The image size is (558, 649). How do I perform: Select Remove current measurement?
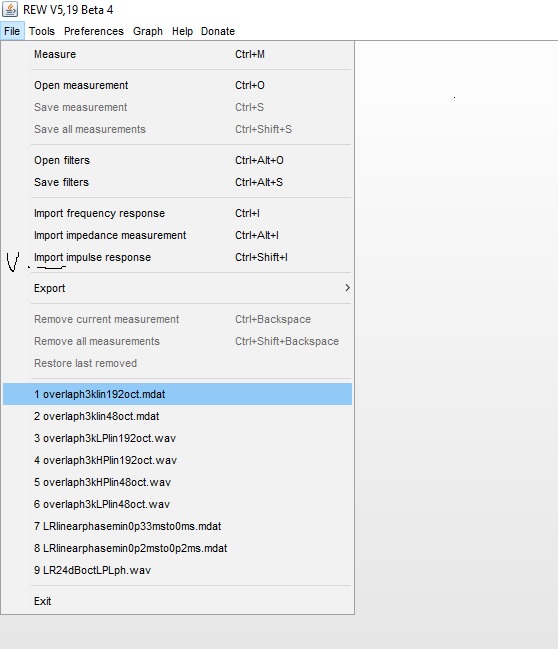coord(177,319)
